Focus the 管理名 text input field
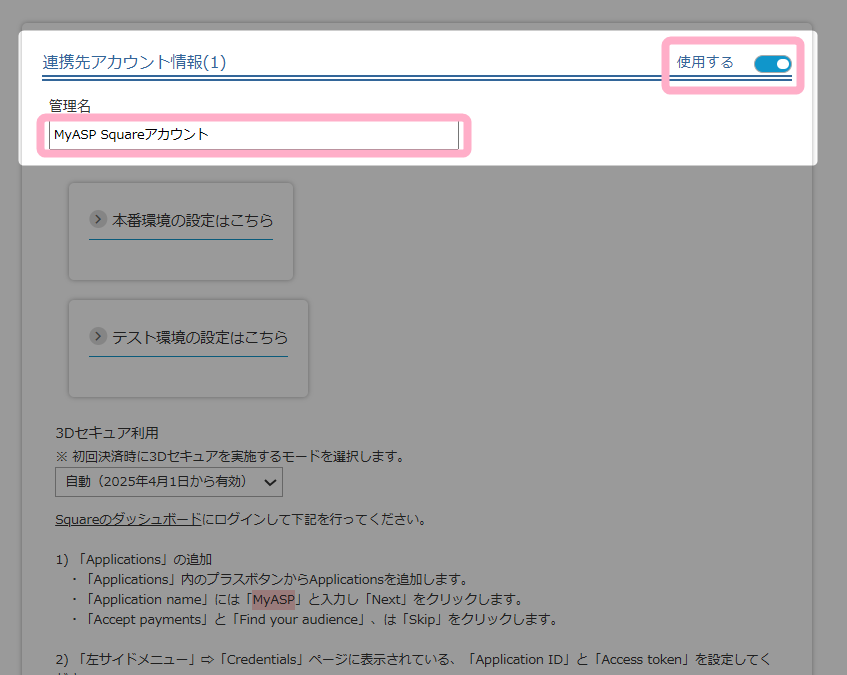Viewport: 847px width, 675px height. click(254, 135)
